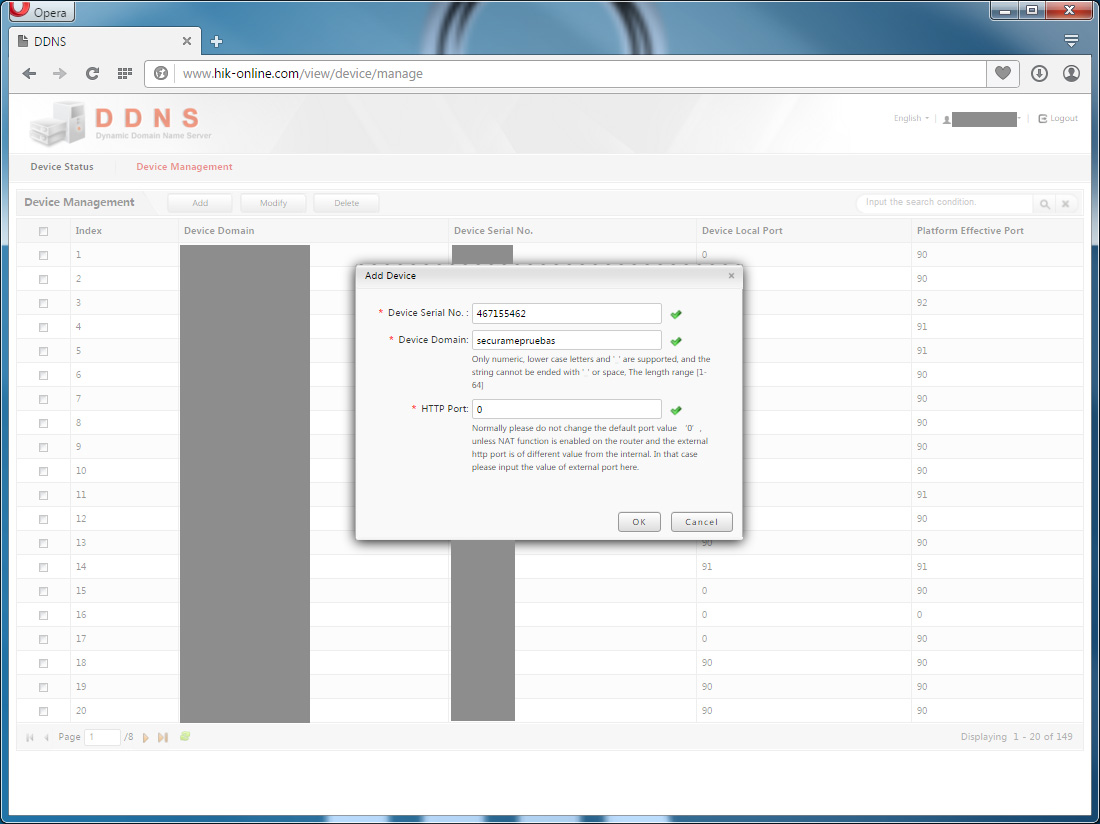
Task: Check the checkbox for index 11
Action: [x=43, y=496]
